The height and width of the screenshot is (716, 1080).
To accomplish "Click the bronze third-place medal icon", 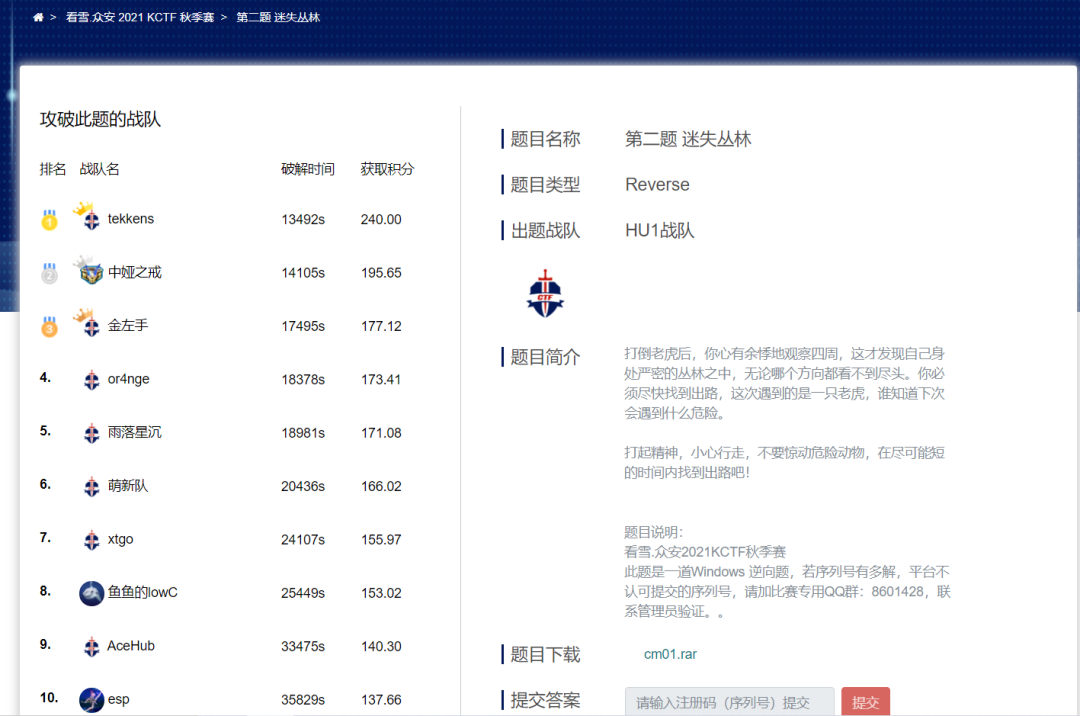I will 49,326.
